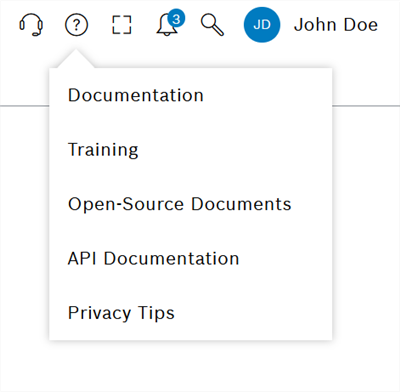Click the help popover's pointer arrow
400x392 pixels.
coord(76,59)
